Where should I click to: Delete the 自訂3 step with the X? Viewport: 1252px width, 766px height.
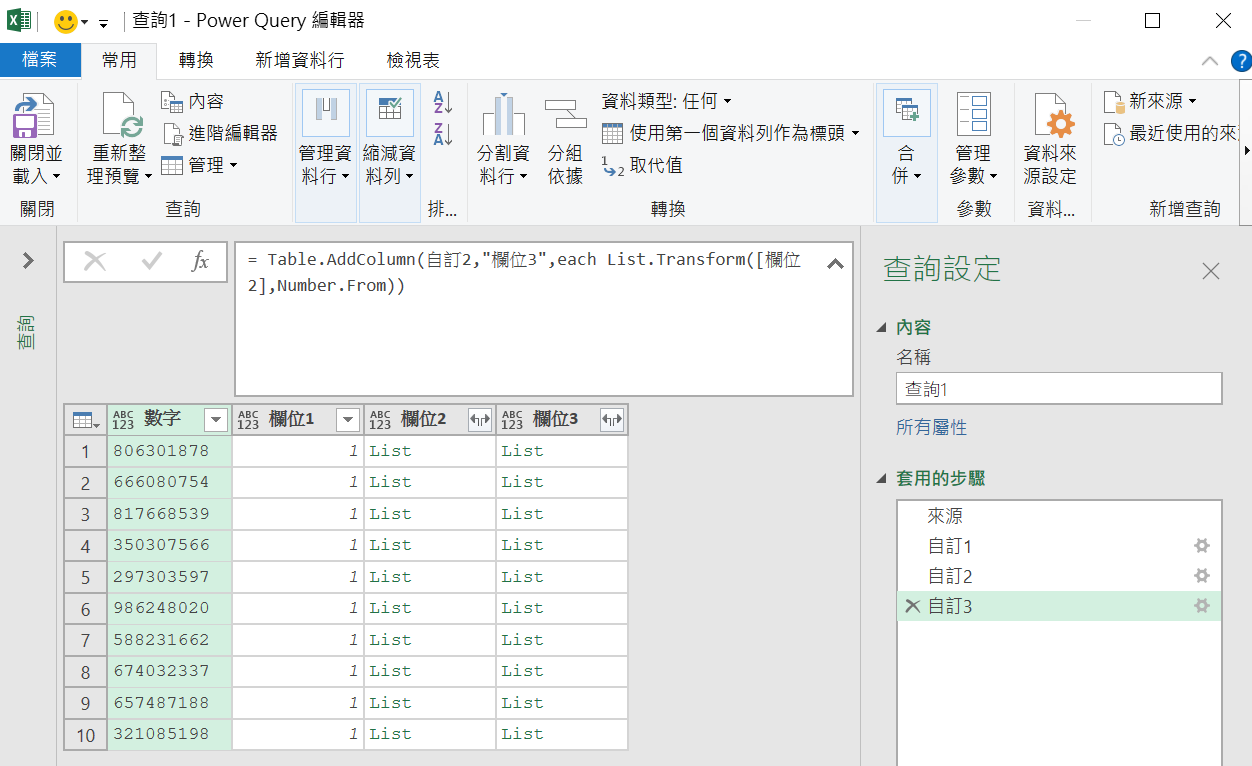pos(912,606)
